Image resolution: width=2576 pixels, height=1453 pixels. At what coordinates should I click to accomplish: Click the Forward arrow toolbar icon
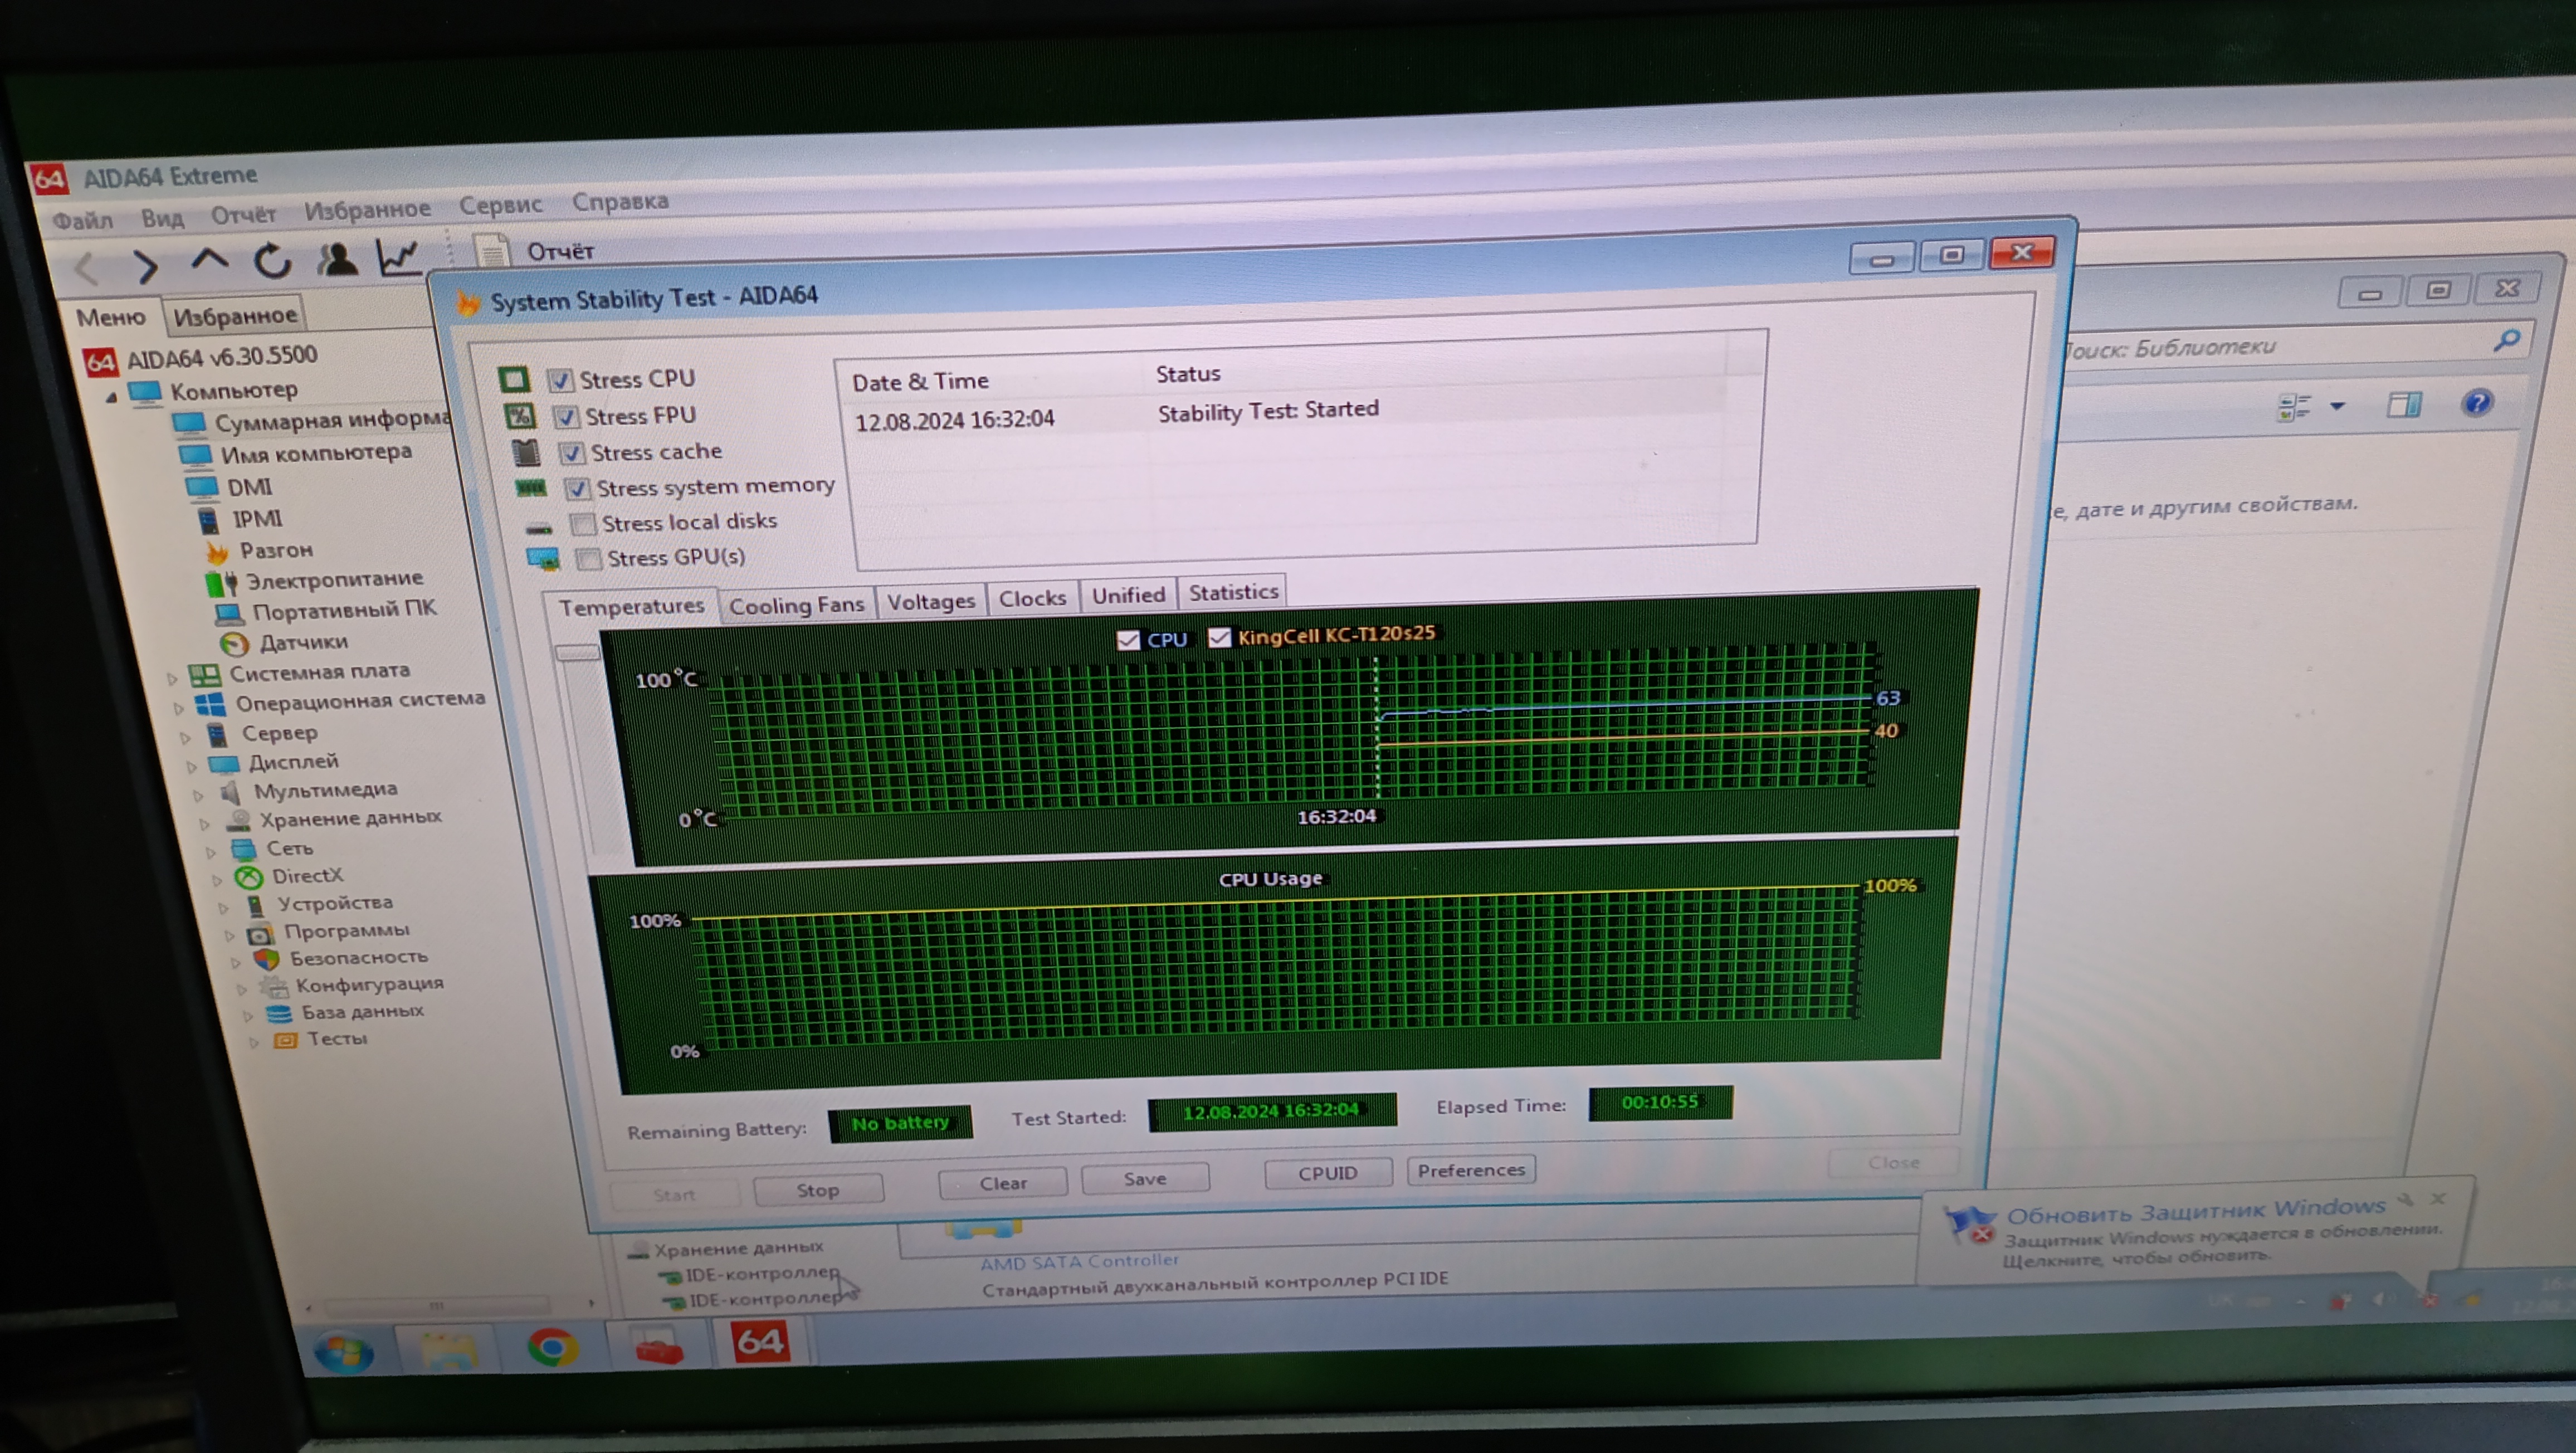(x=146, y=266)
